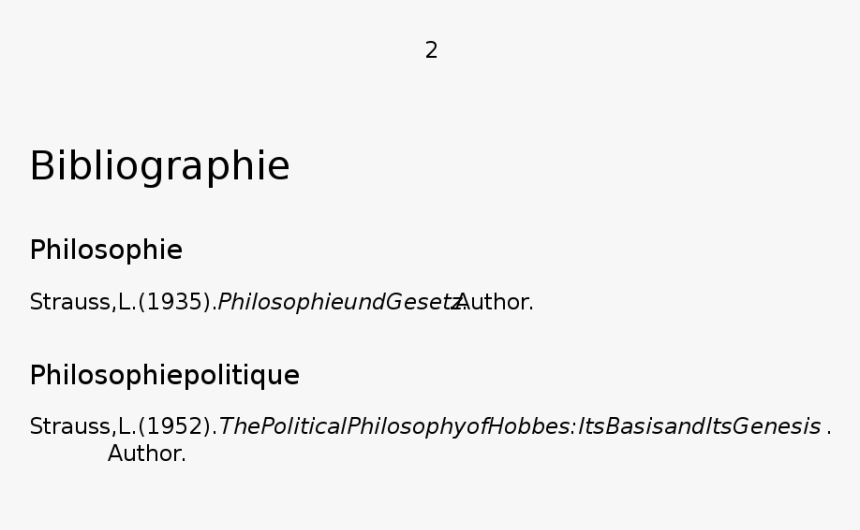This screenshot has width=860, height=530.
Task: Click "Author." after the Gesetz title
Action: pos(495,302)
